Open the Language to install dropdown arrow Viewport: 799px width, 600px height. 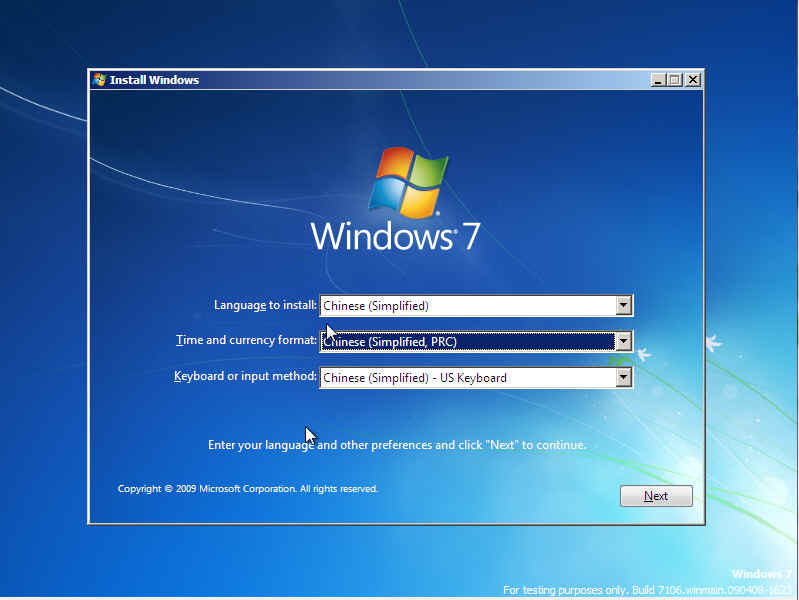[x=623, y=305]
